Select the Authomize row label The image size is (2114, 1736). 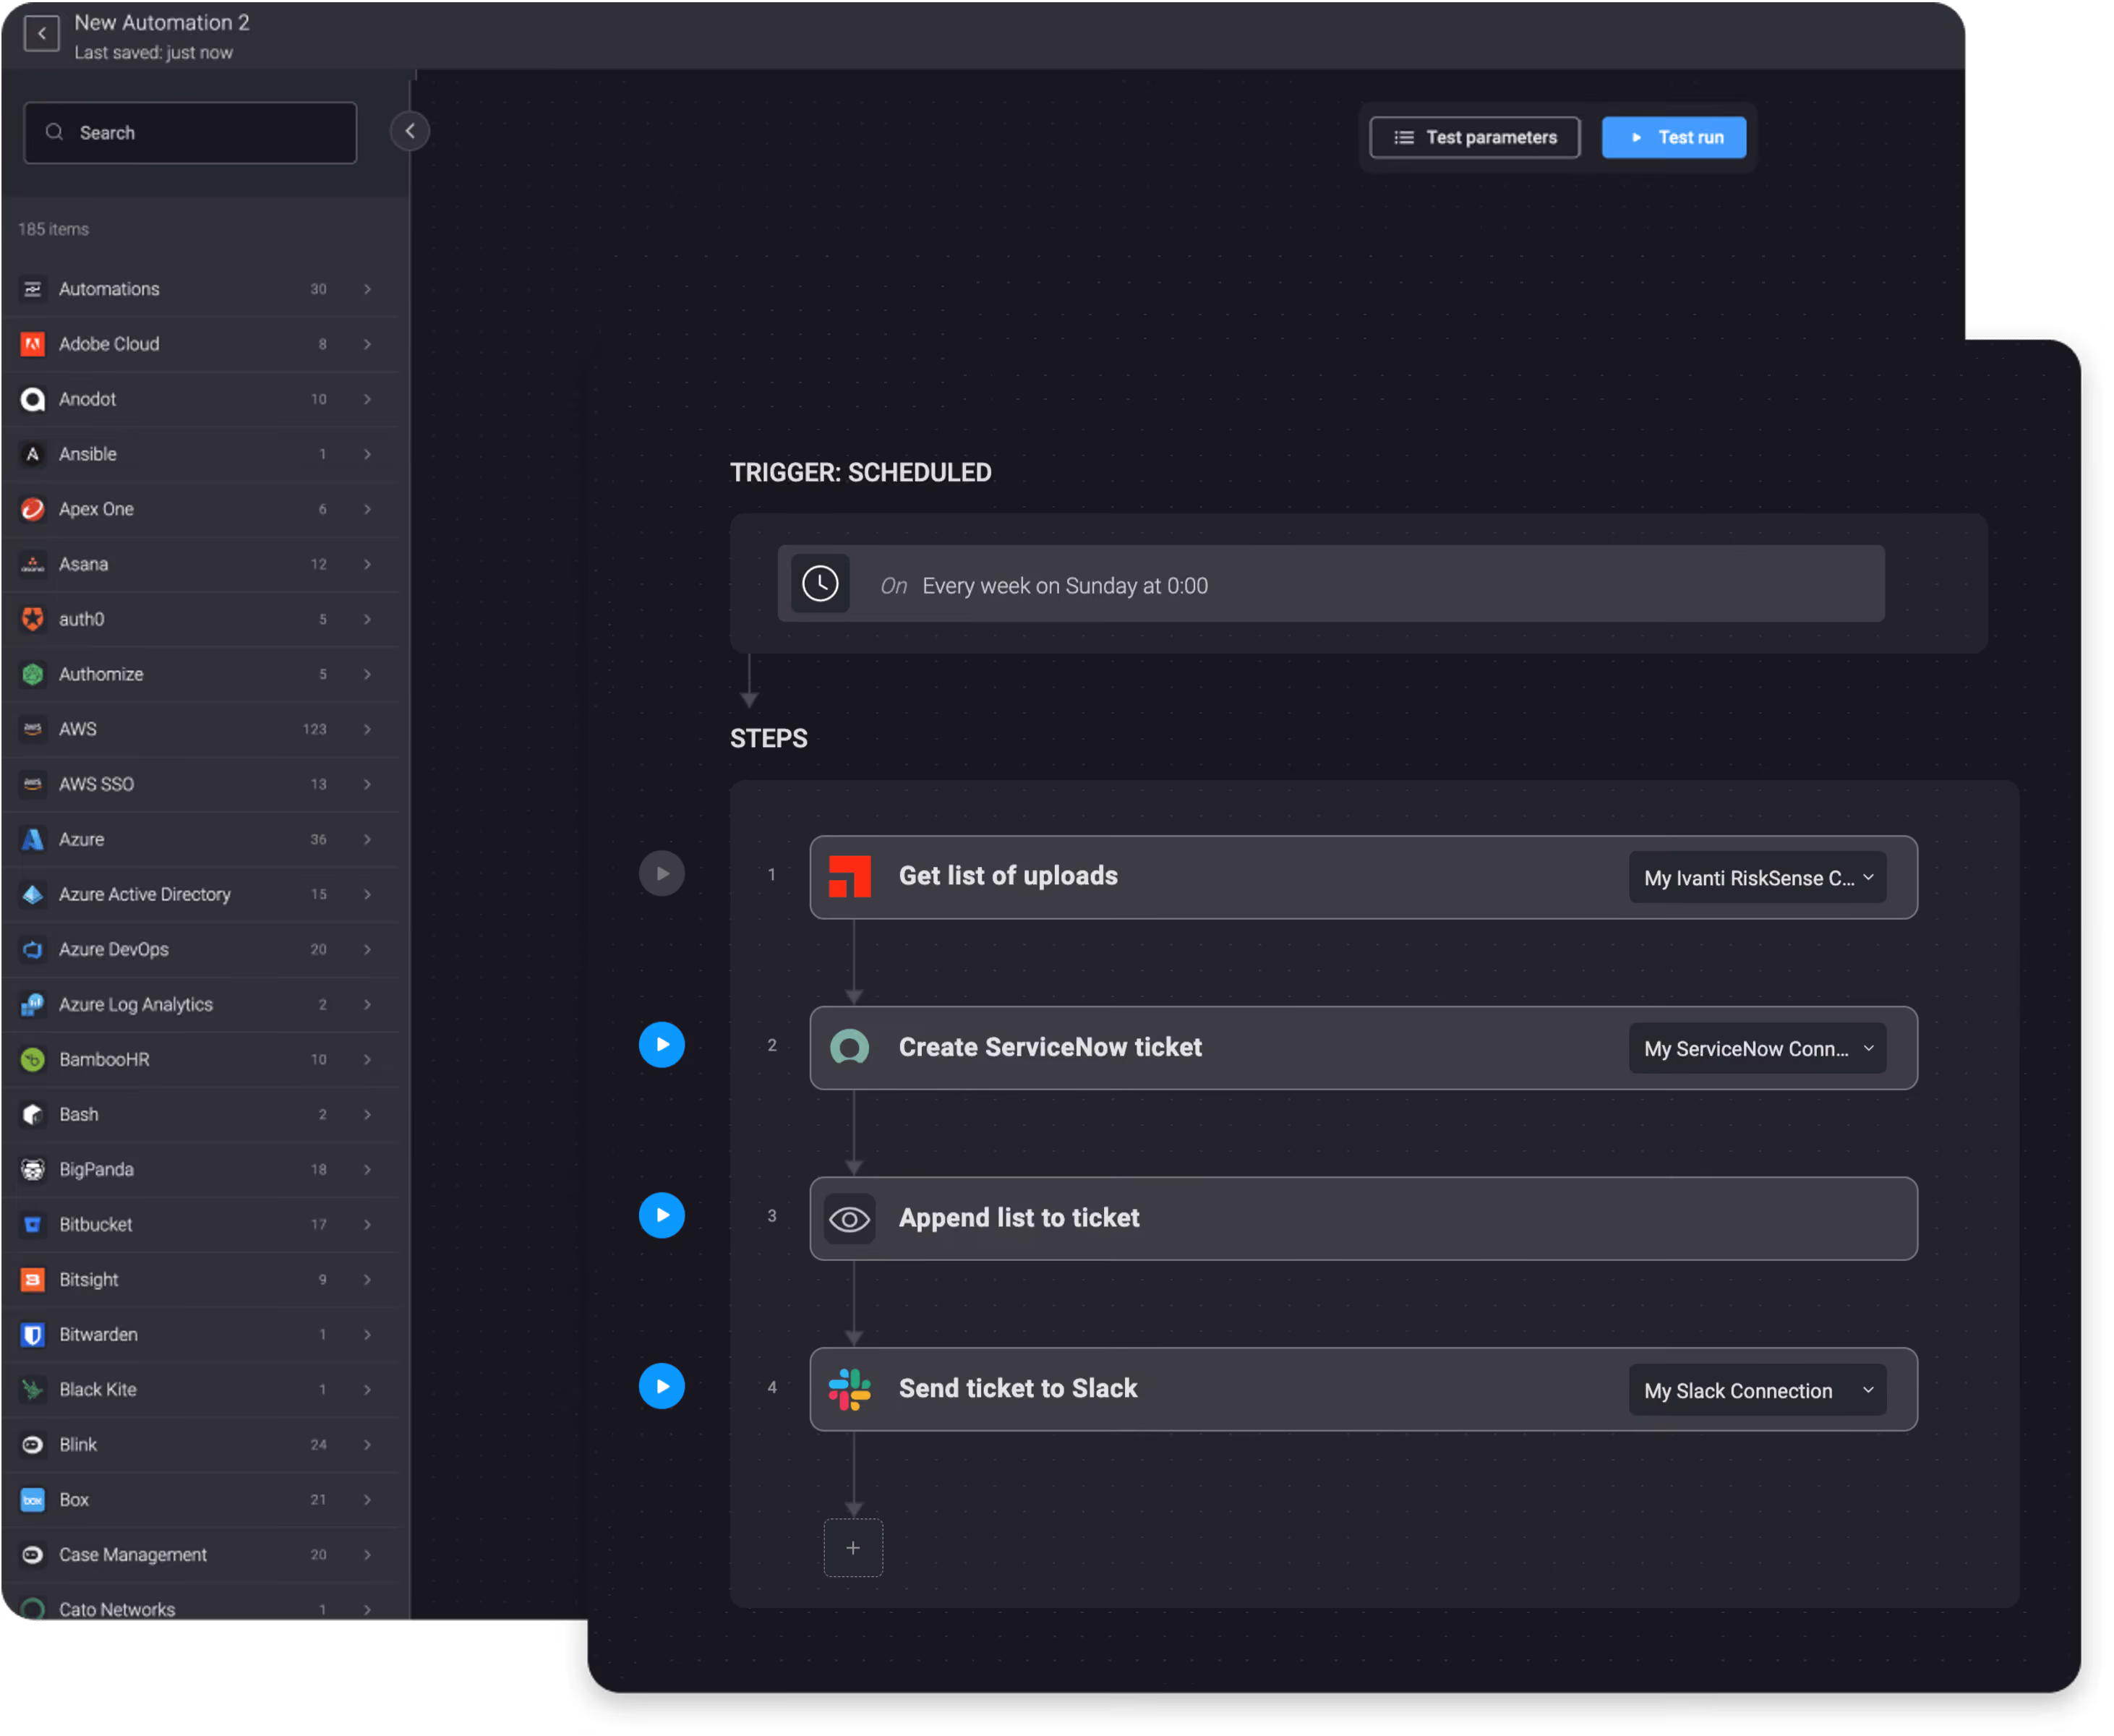101,674
